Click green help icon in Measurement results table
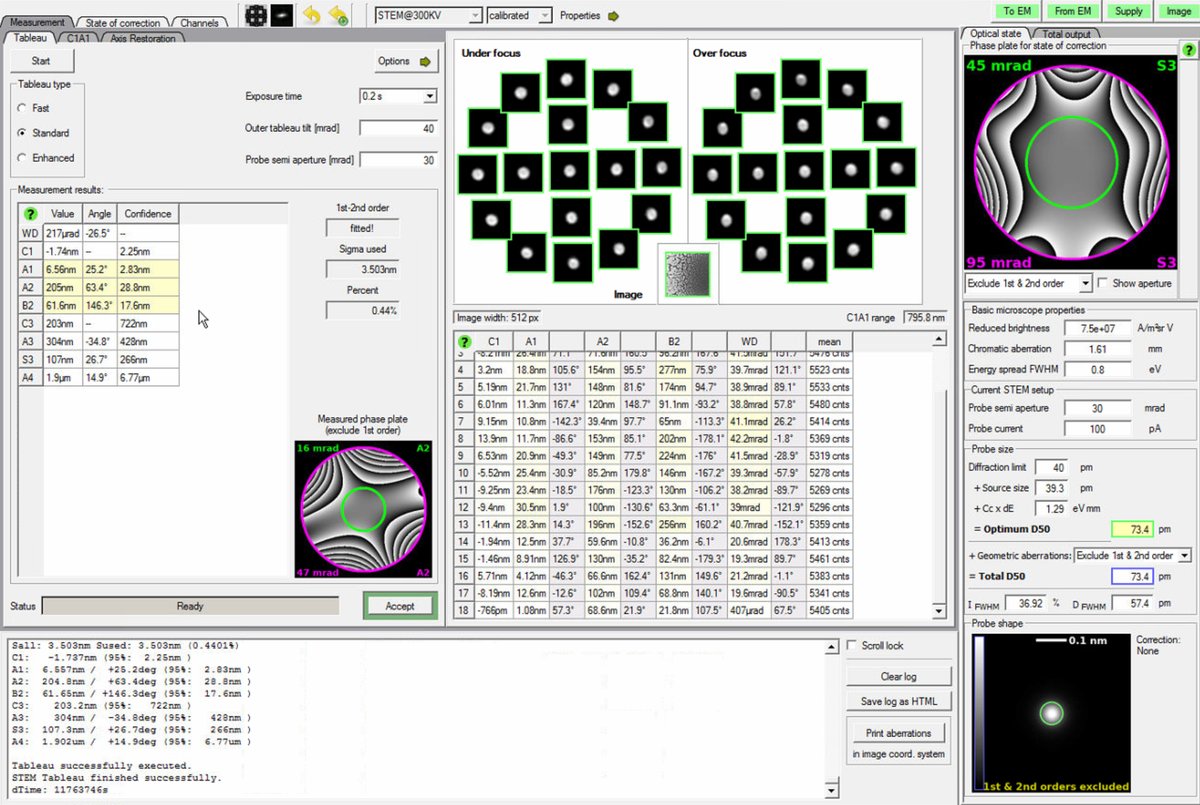 tap(31, 213)
